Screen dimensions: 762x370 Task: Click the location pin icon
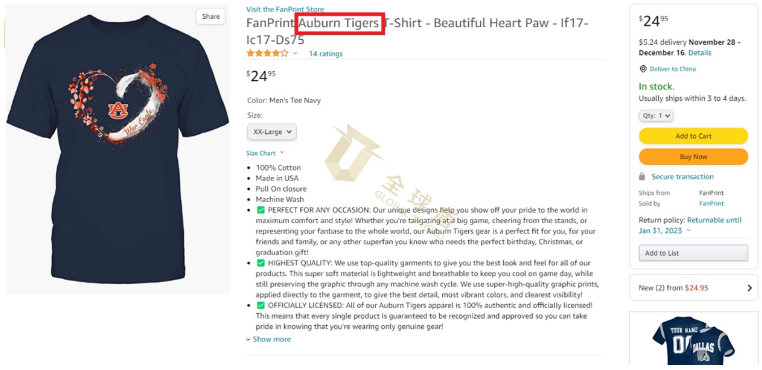pos(643,69)
